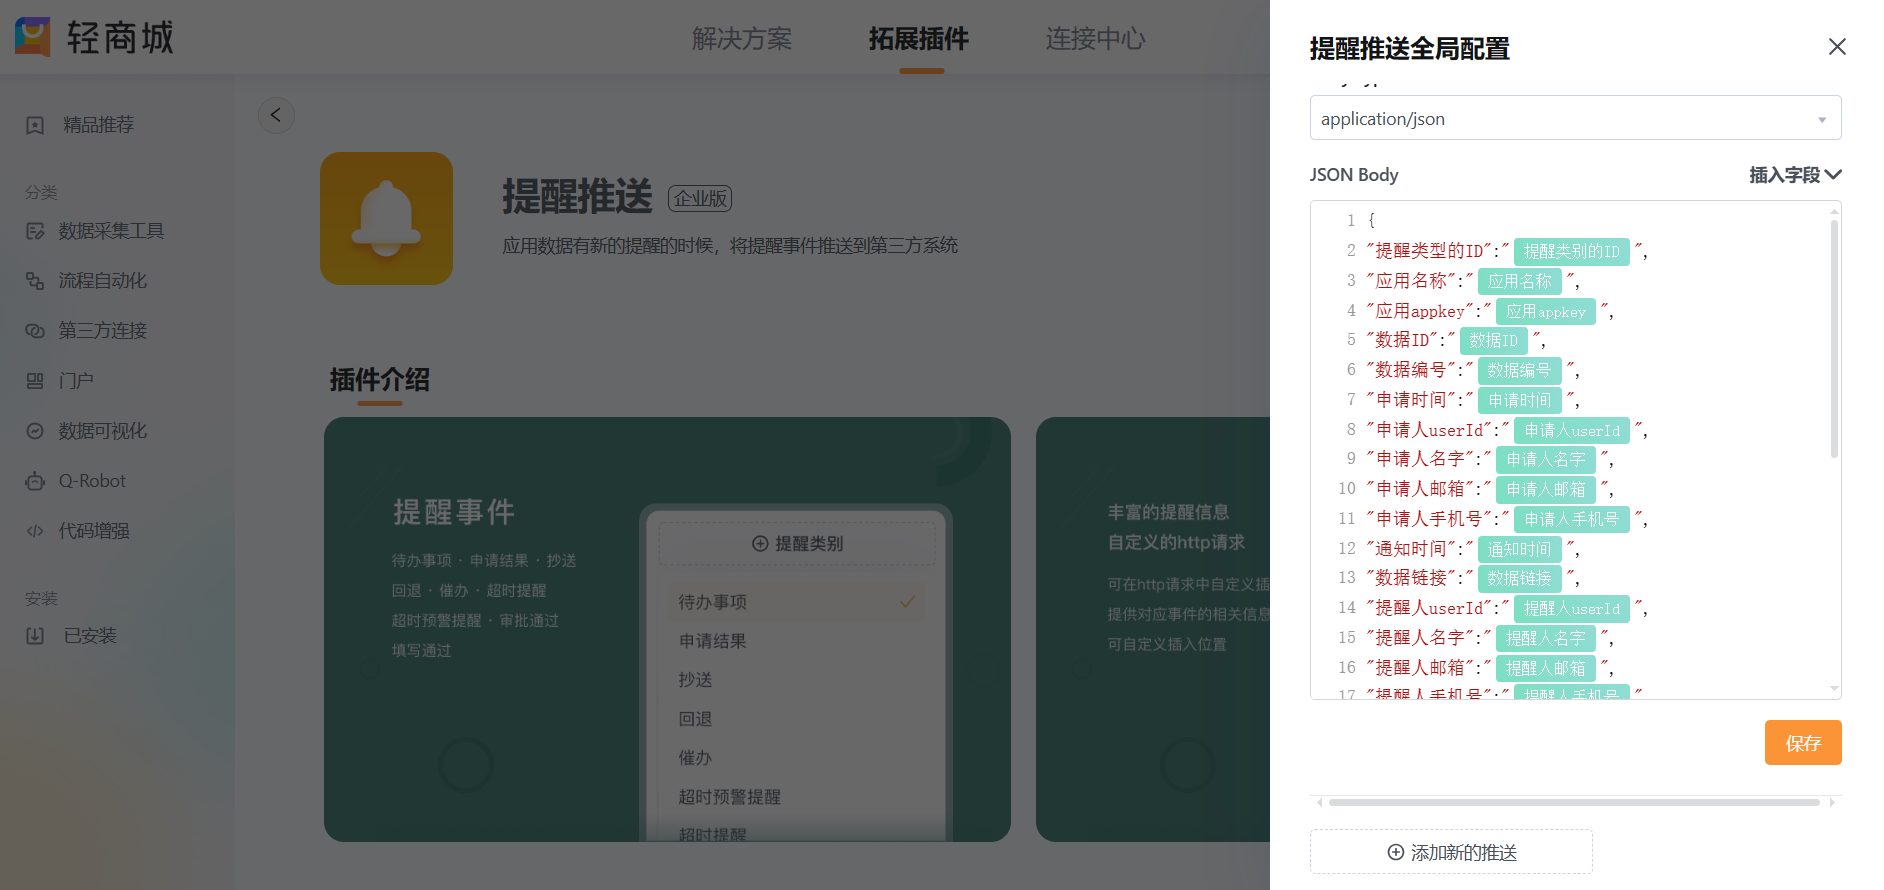Click the orange 保存 button
Viewport: 1884px width, 890px height.
click(x=1803, y=742)
